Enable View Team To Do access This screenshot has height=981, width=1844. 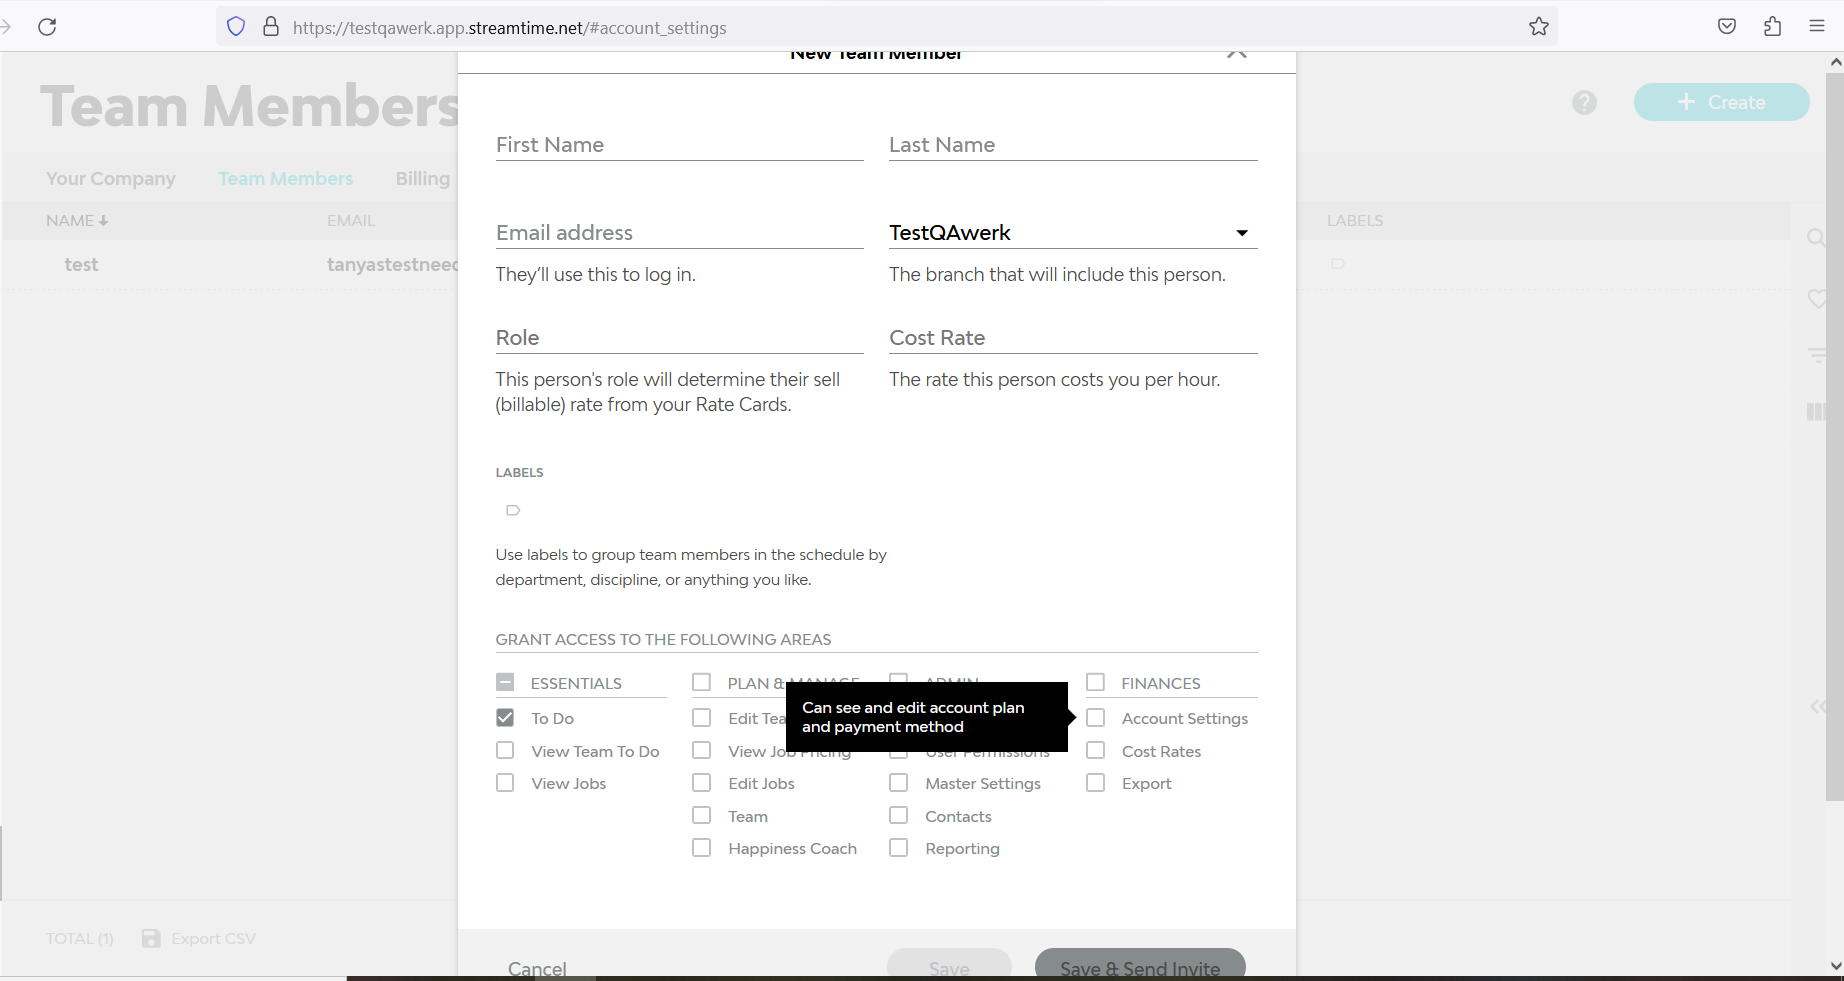coord(505,751)
